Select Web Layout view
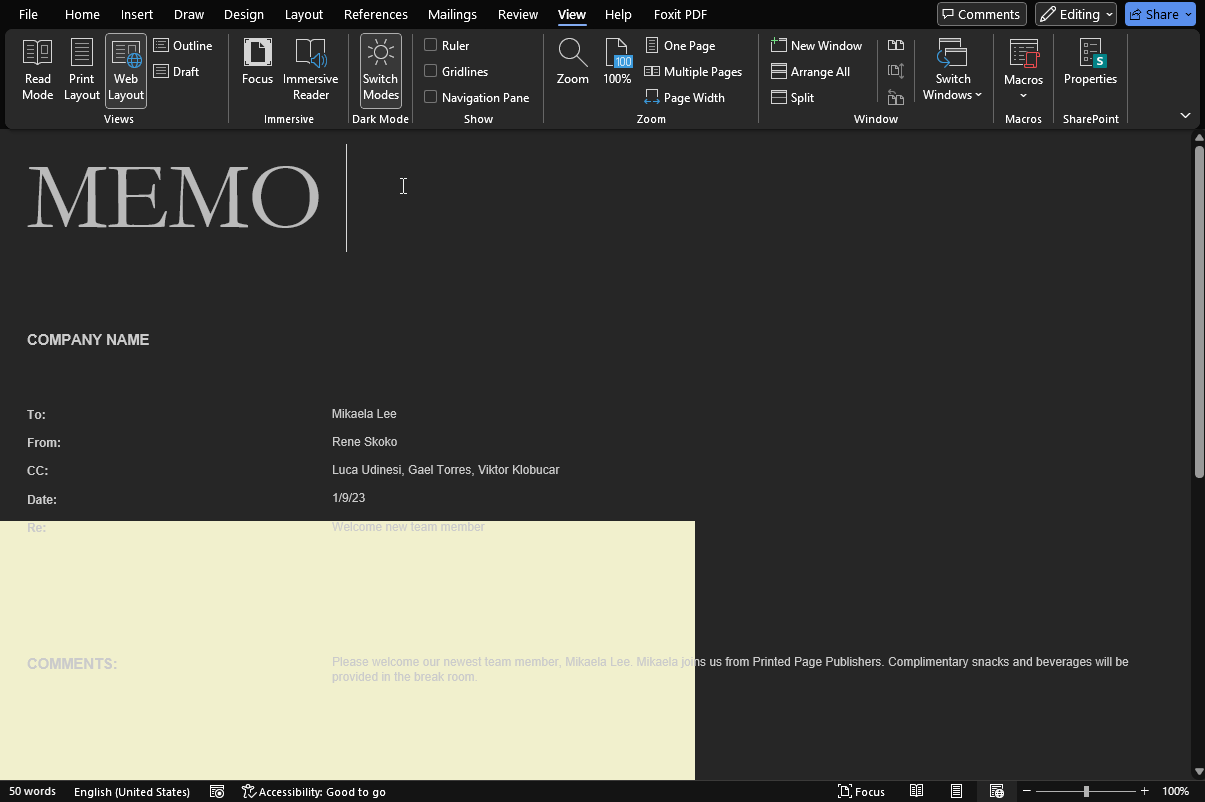 [126, 70]
